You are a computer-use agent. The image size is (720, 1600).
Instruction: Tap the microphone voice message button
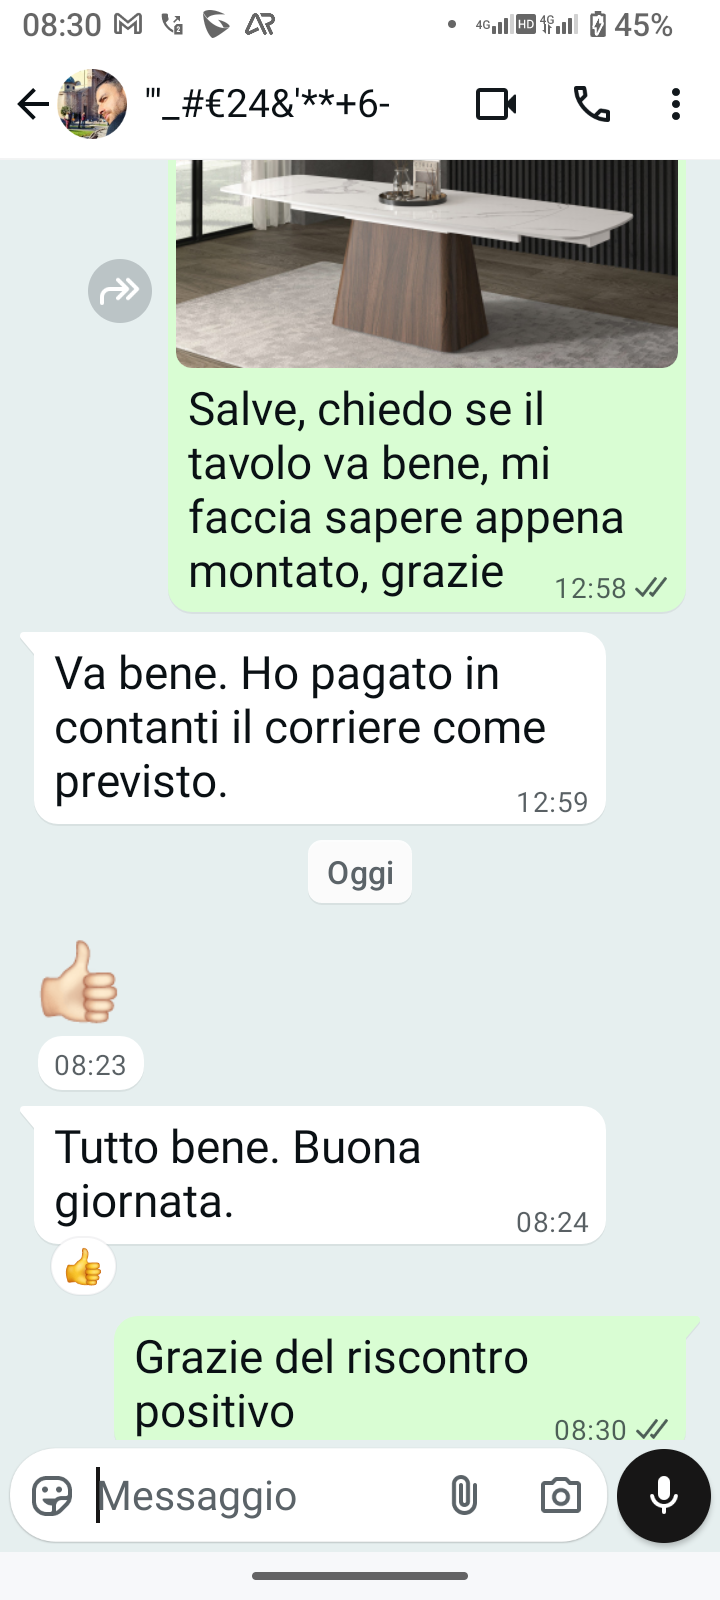(x=664, y=1496)
